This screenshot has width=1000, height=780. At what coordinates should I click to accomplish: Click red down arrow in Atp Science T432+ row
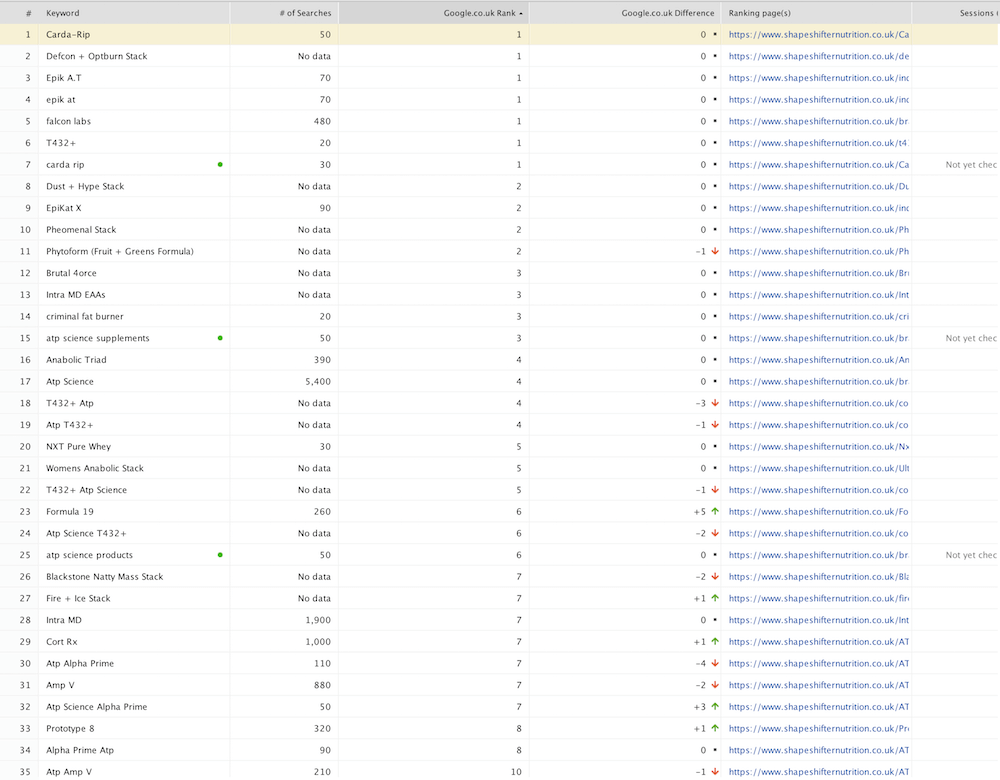click(x=715, y=533)
